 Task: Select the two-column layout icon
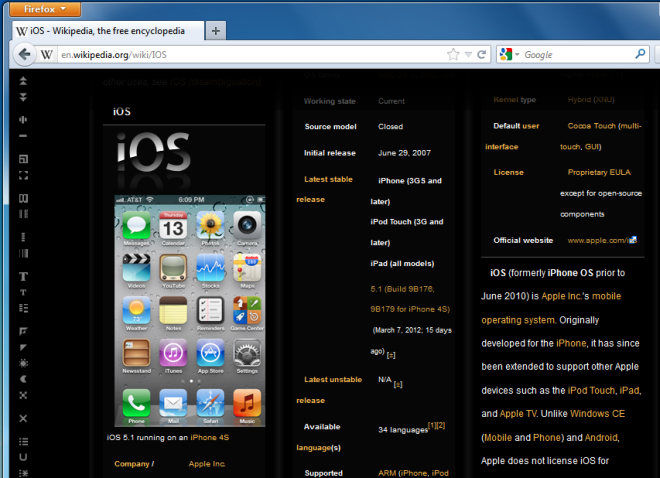point(23,198)
